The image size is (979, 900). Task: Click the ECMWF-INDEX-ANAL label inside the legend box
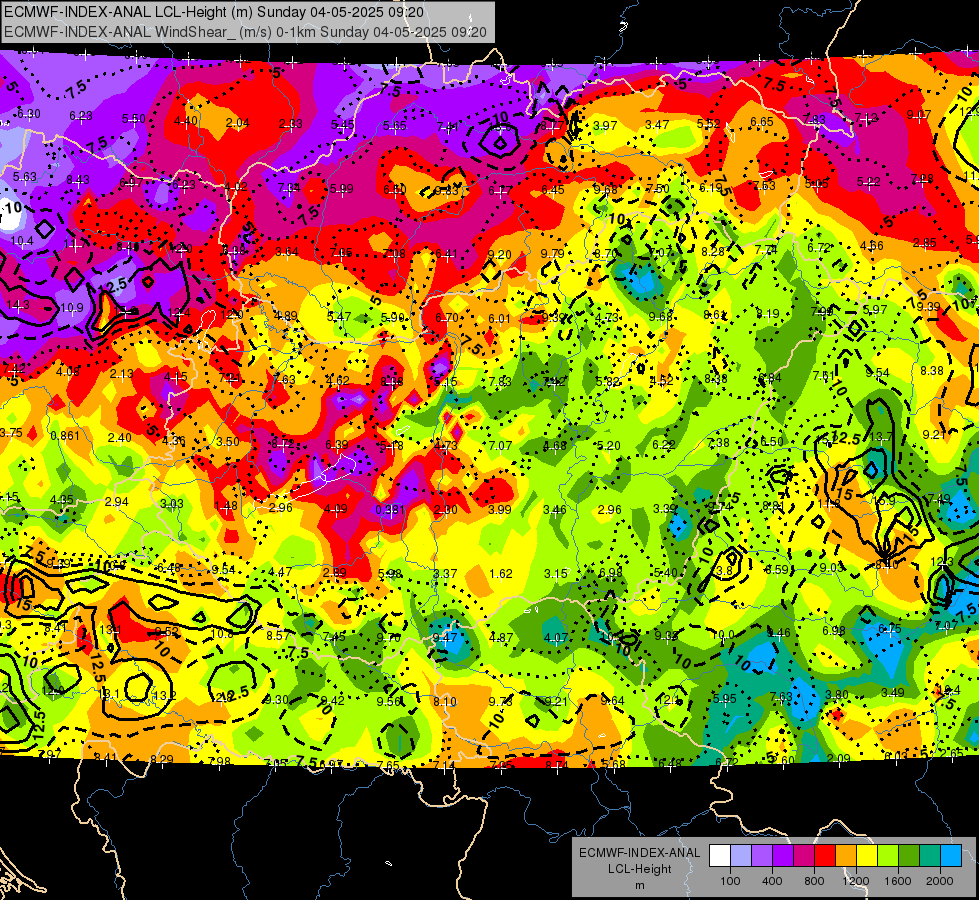[639, 853]
